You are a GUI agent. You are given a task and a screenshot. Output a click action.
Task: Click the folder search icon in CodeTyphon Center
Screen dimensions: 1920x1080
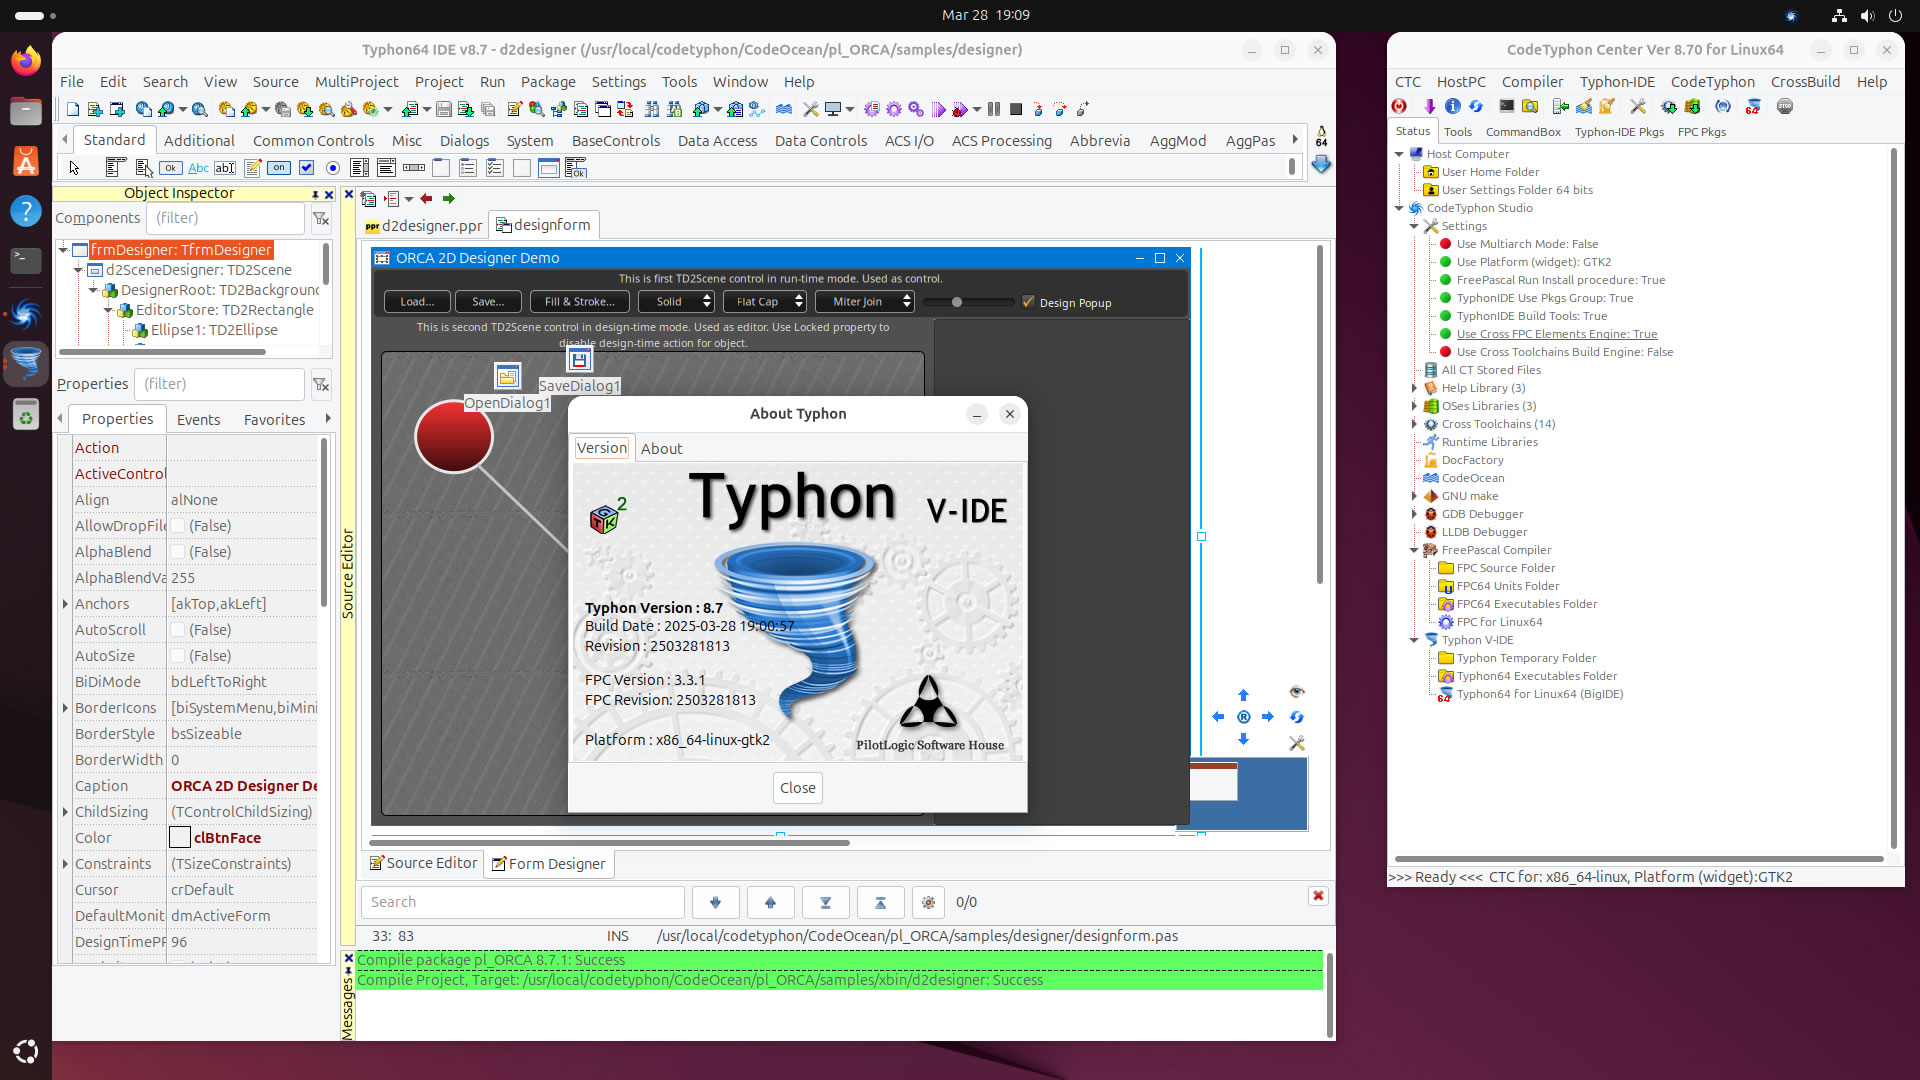pyautogui.click(x=1530, y=106)
